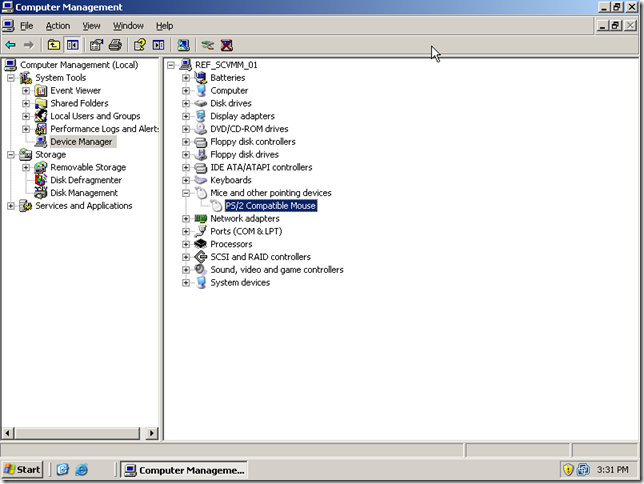Viewport: 644px width, 484px height.
Task: Expand the Event Viewer node
Action: tap(26, 90)
